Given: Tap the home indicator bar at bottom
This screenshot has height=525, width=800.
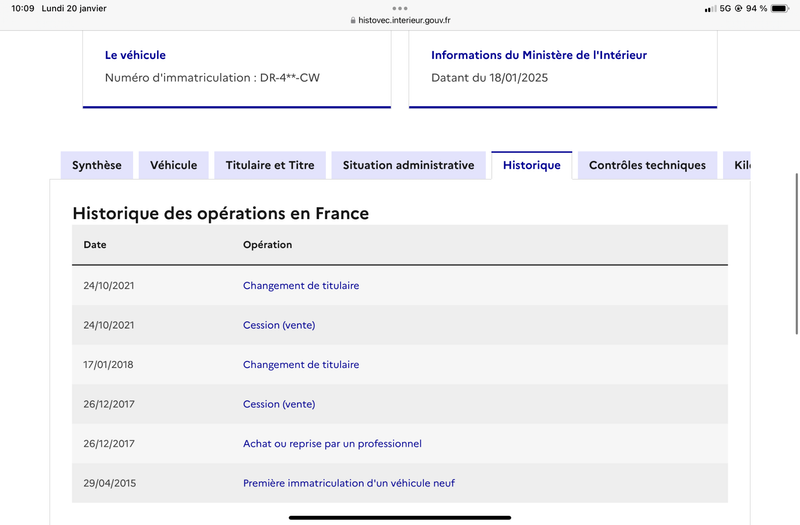Looking at the screenshot, I should 400,517.
